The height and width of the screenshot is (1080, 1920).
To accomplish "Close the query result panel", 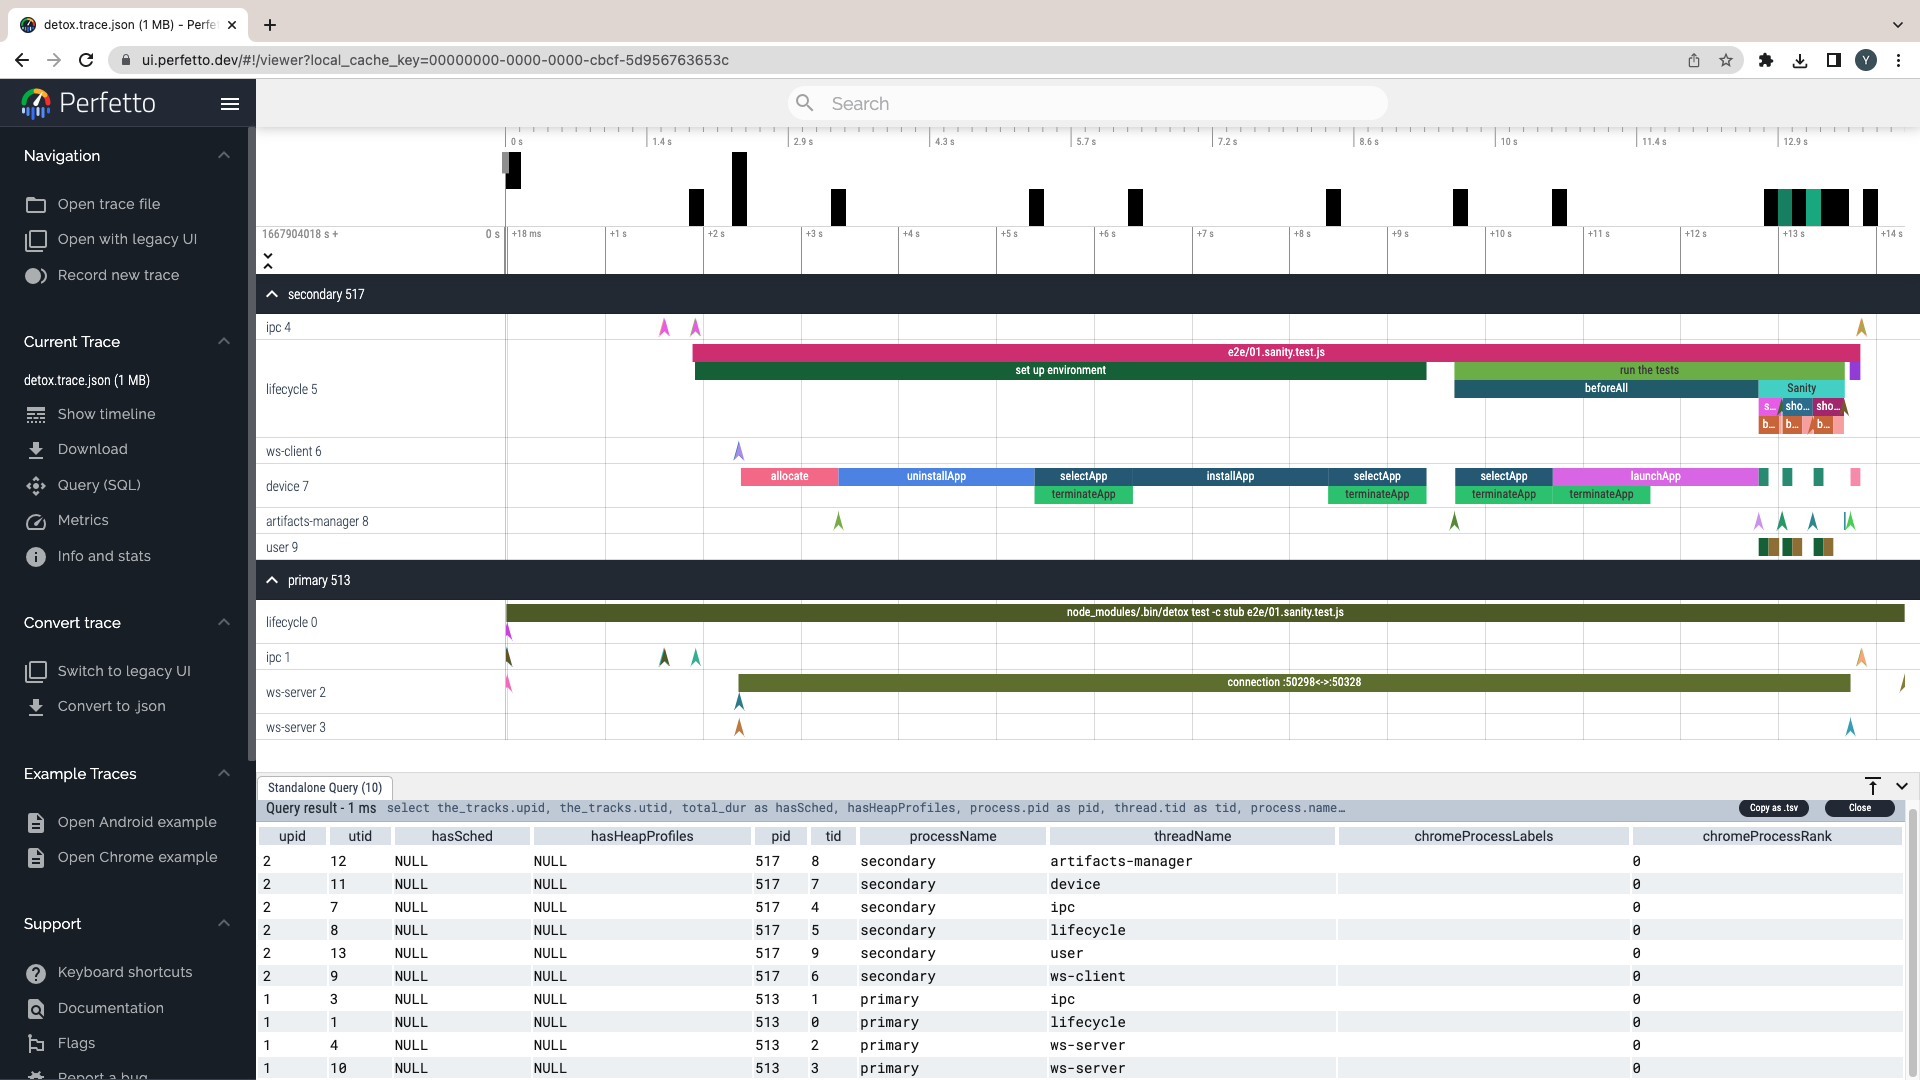I will click(x=1859, y=808).
